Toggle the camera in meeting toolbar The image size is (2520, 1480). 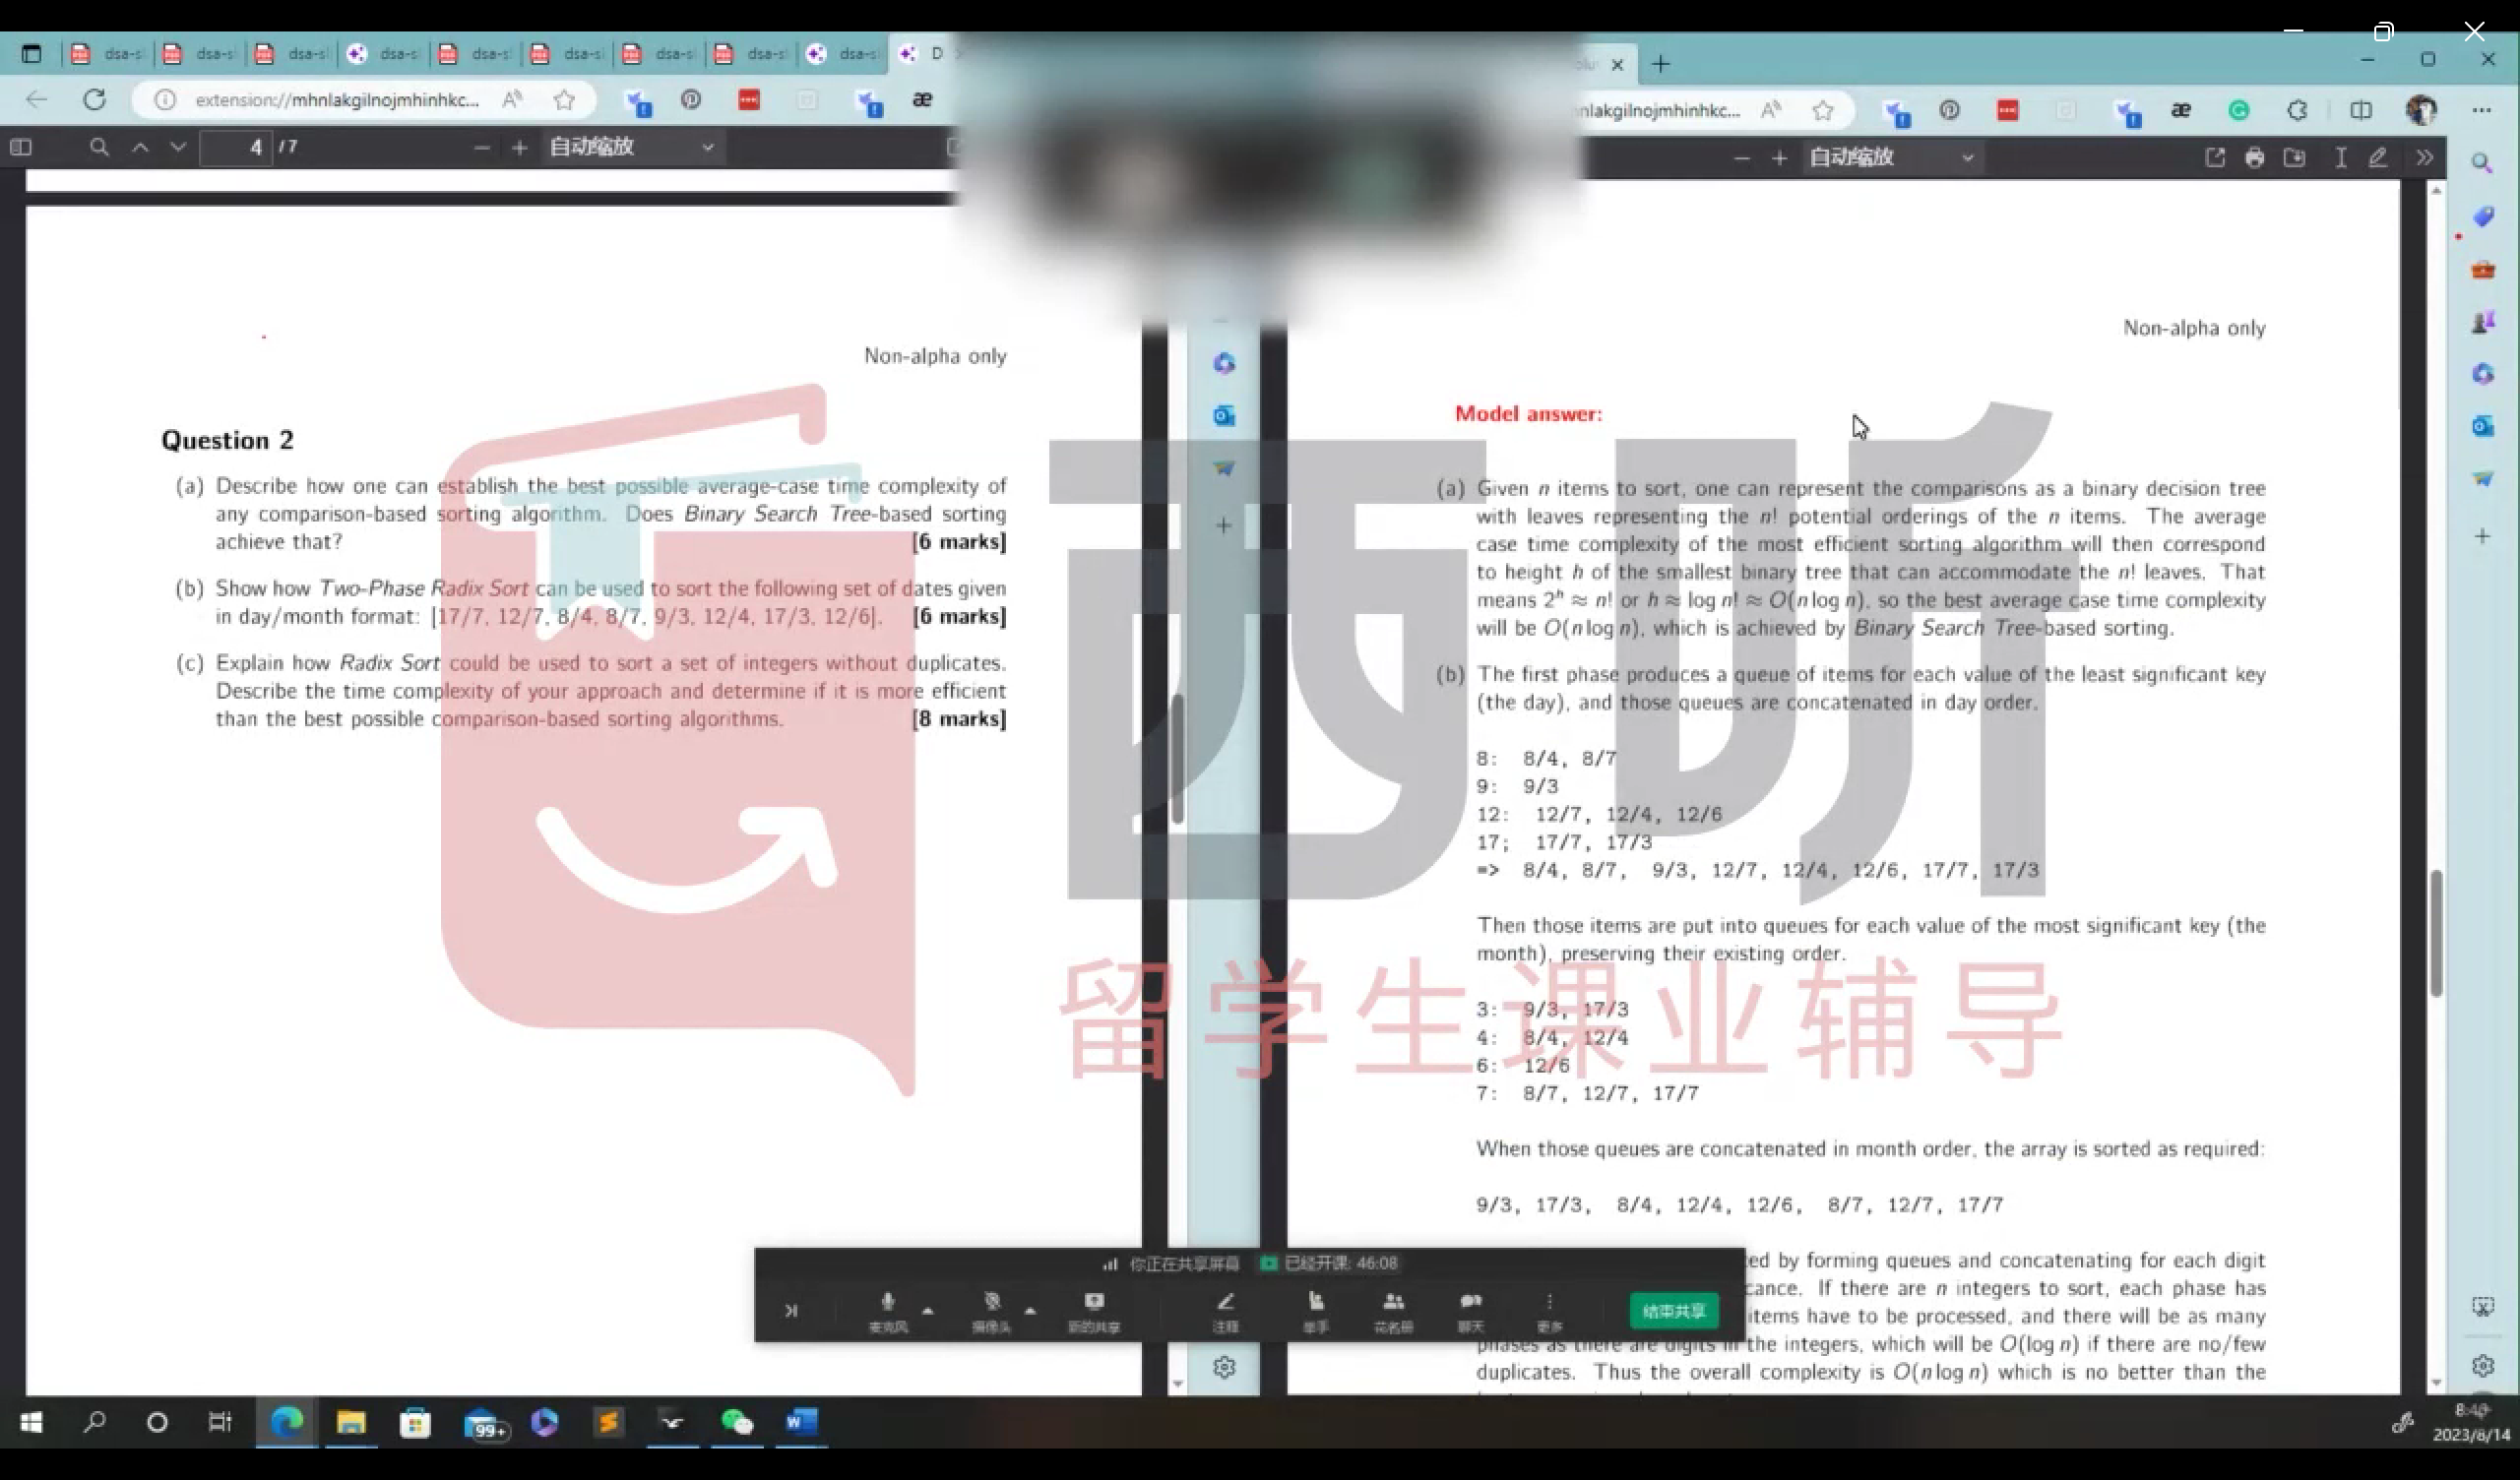(x=991, y=1311)
